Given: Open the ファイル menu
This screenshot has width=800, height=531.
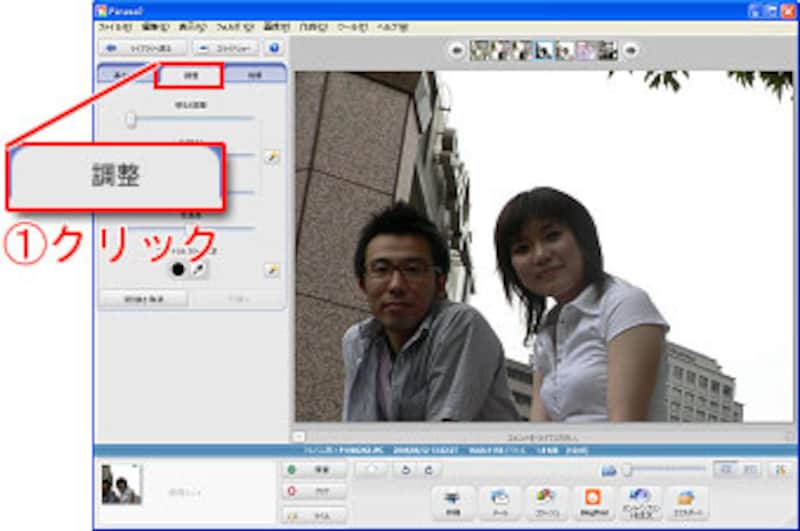Looking at the screenshot, I should (115, 27).
